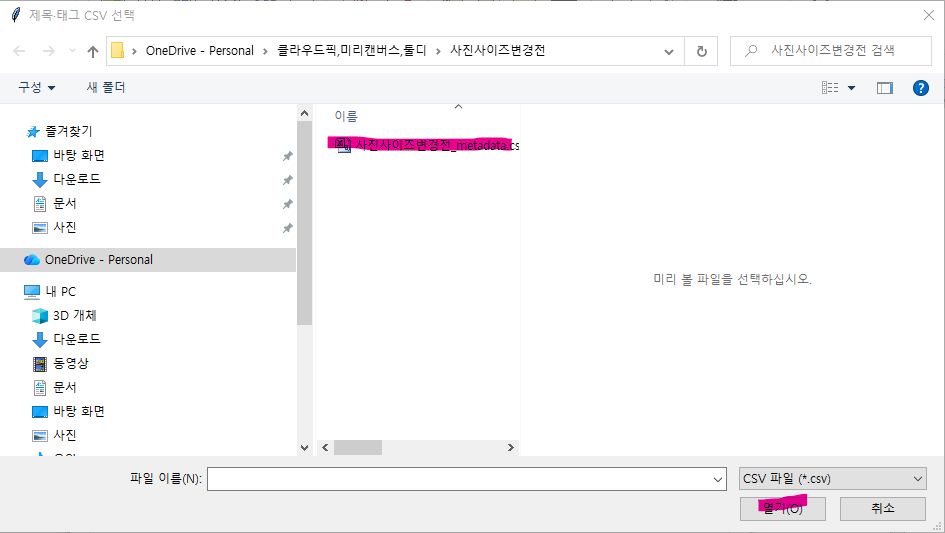Click pin icon next to 사진 favorite
This screenshot has width=945, height=533.
tap(287, 228)
